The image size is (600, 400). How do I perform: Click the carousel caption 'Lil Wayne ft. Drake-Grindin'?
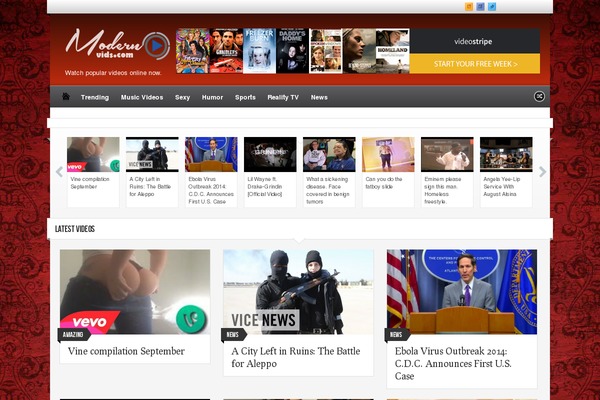click(x=265, y=187)
